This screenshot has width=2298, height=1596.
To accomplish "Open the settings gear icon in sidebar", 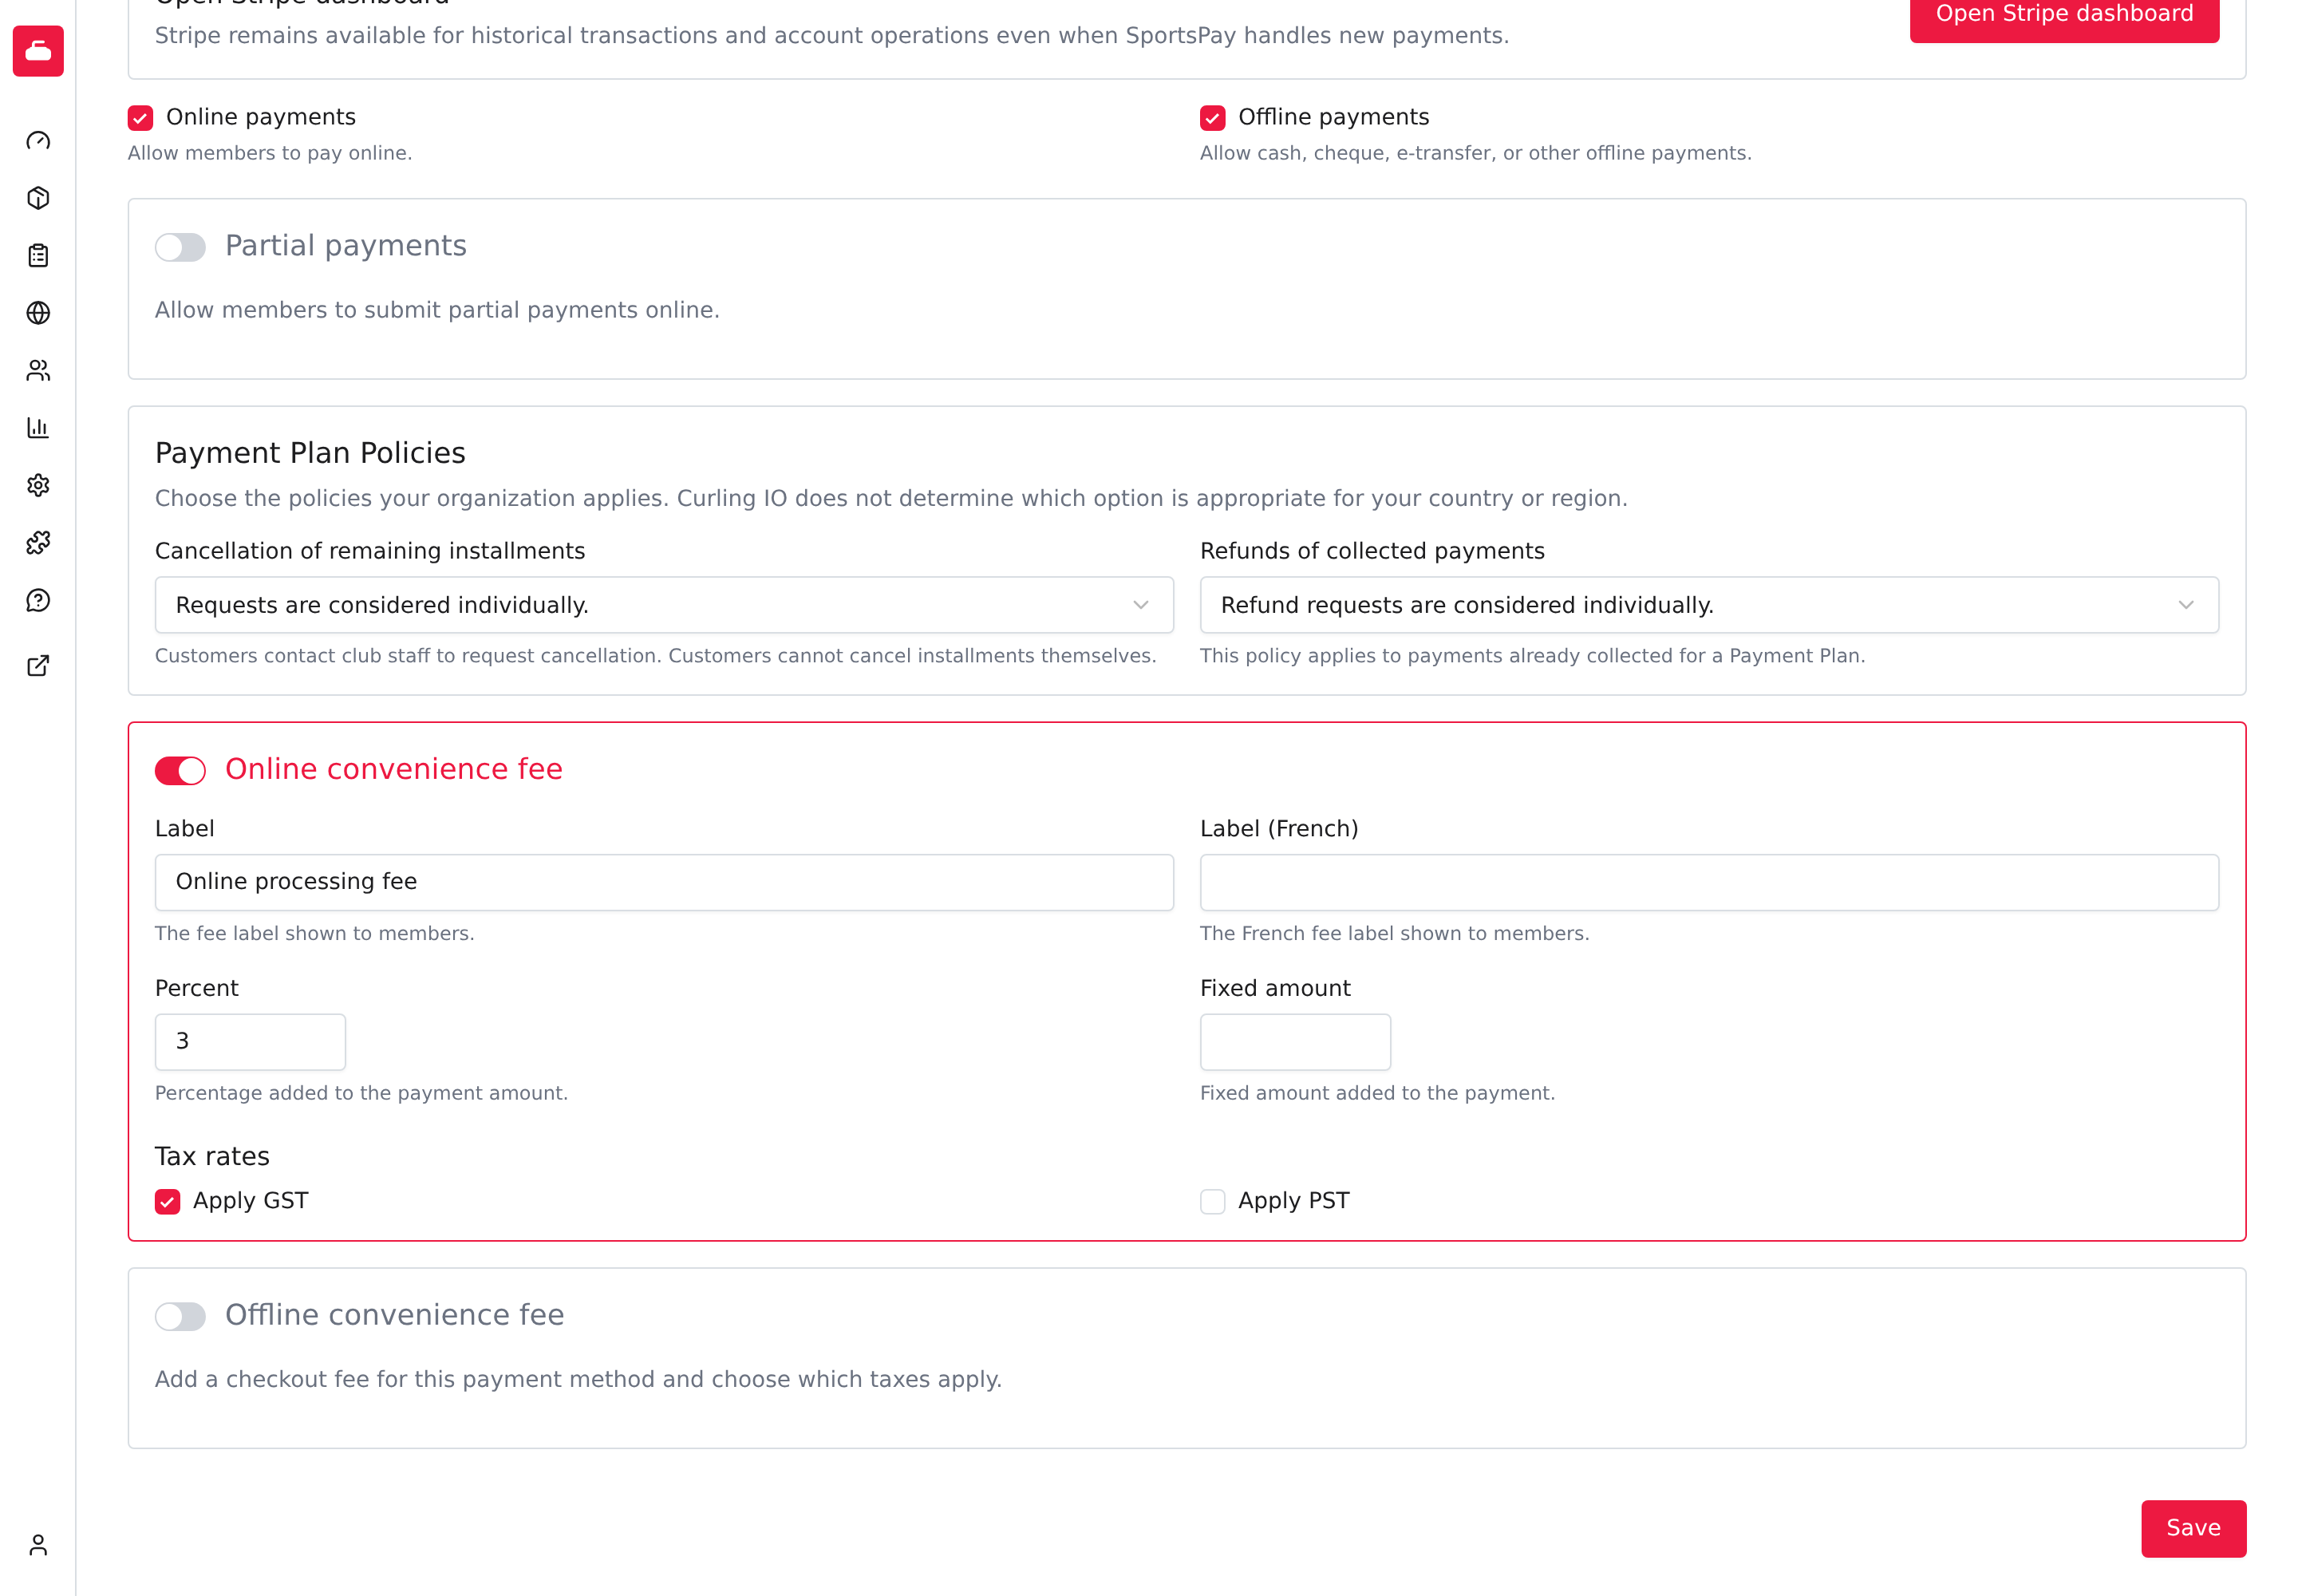I will [x=38, y=486].
